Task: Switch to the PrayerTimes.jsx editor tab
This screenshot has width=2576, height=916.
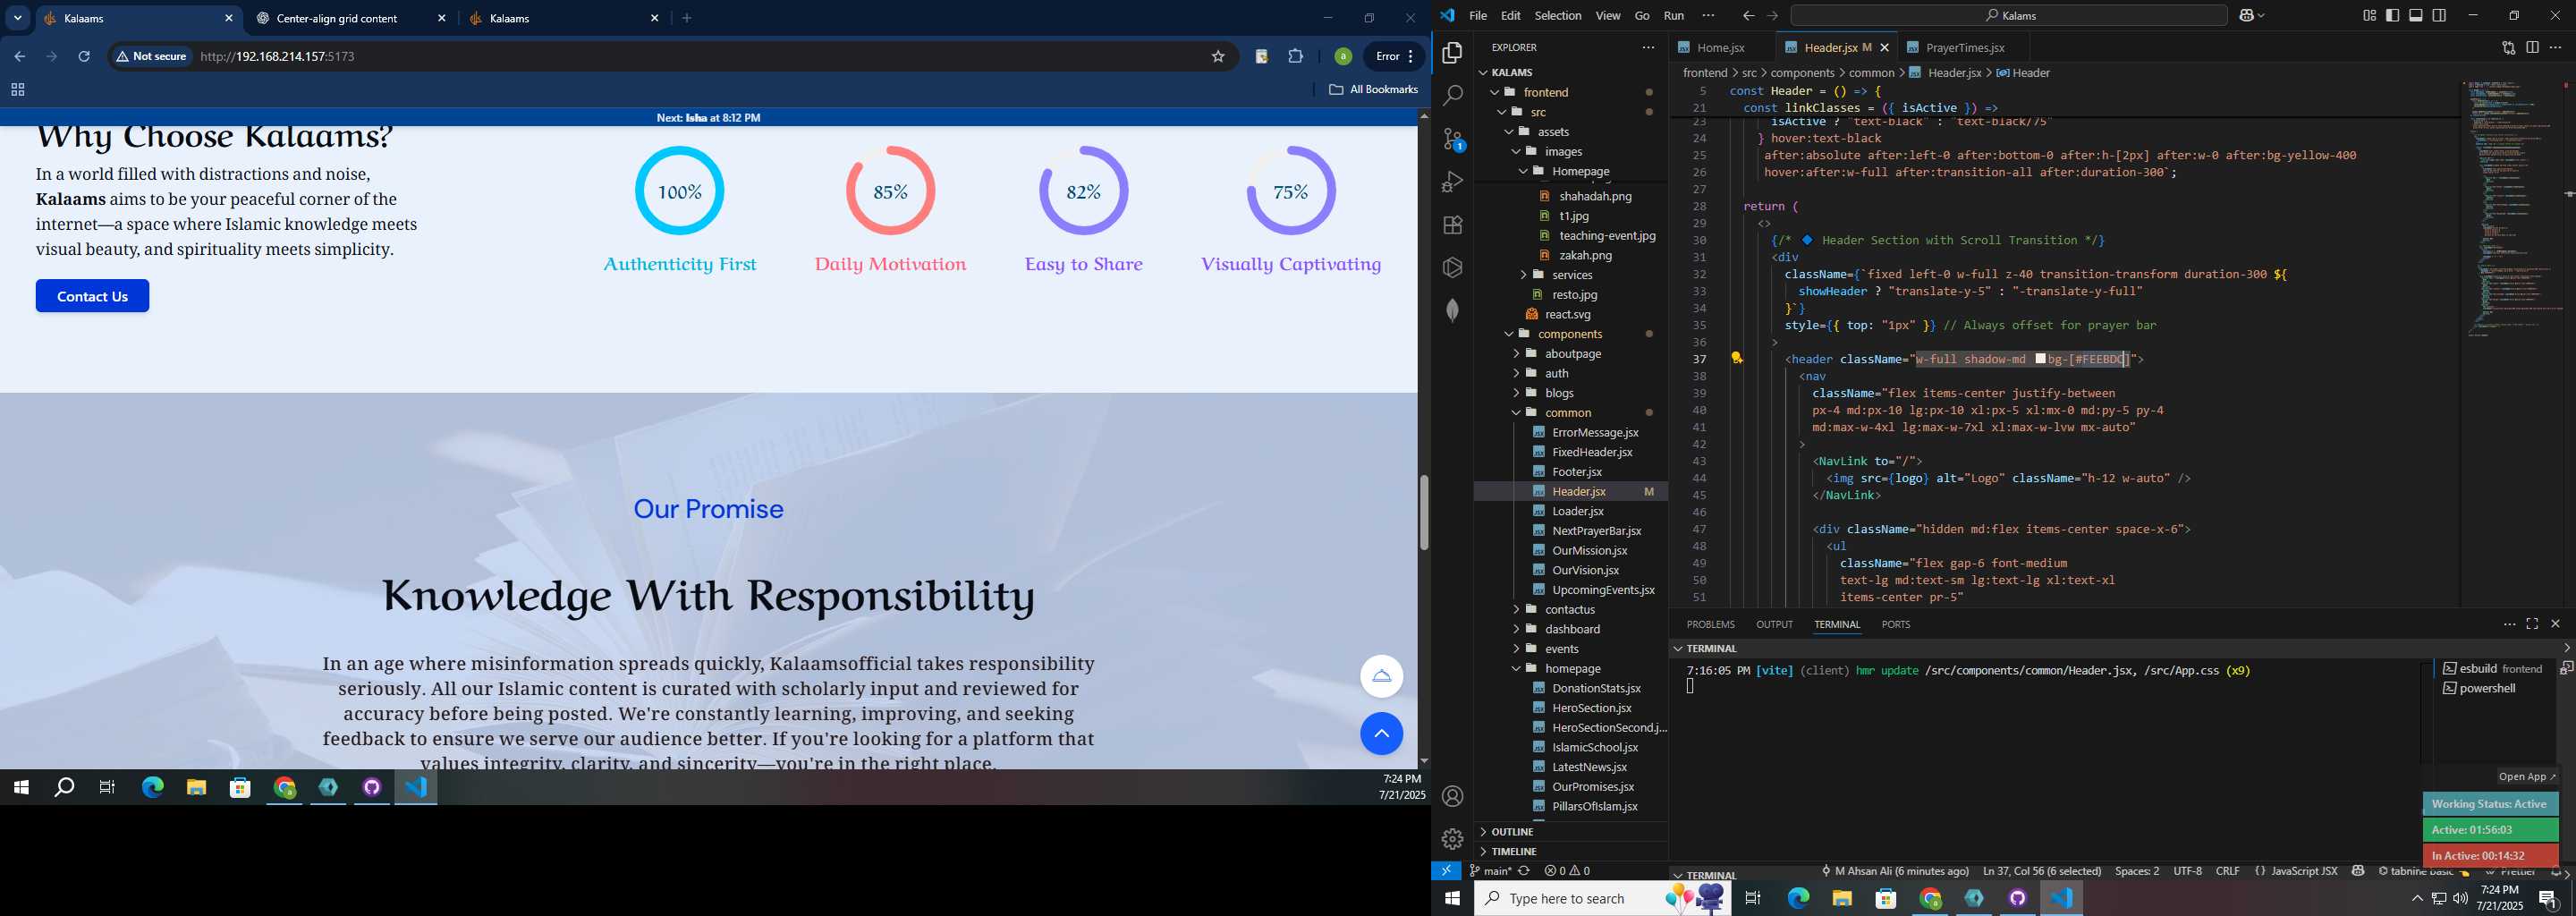Action: [x=1964, y=48]
